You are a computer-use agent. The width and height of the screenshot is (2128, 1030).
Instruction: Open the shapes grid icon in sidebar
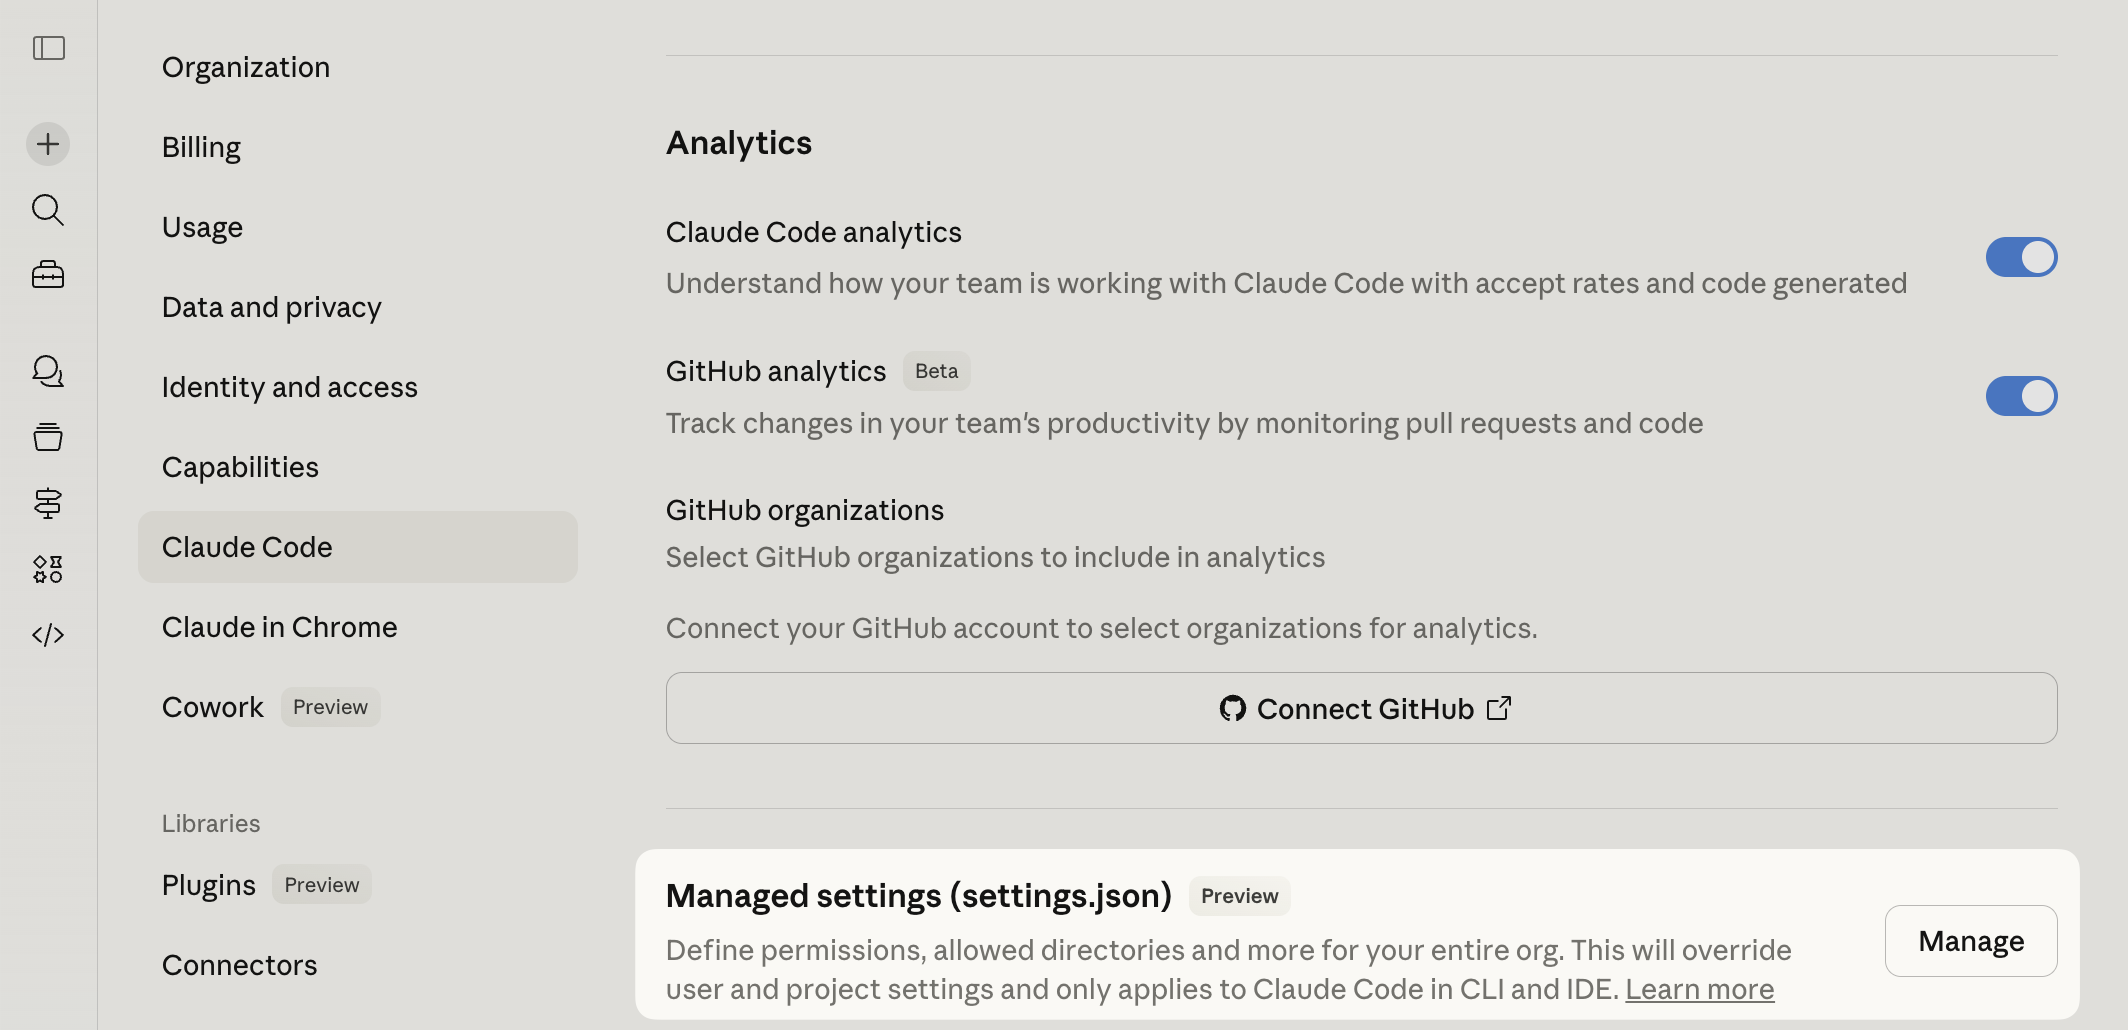[x=48, y=569]
